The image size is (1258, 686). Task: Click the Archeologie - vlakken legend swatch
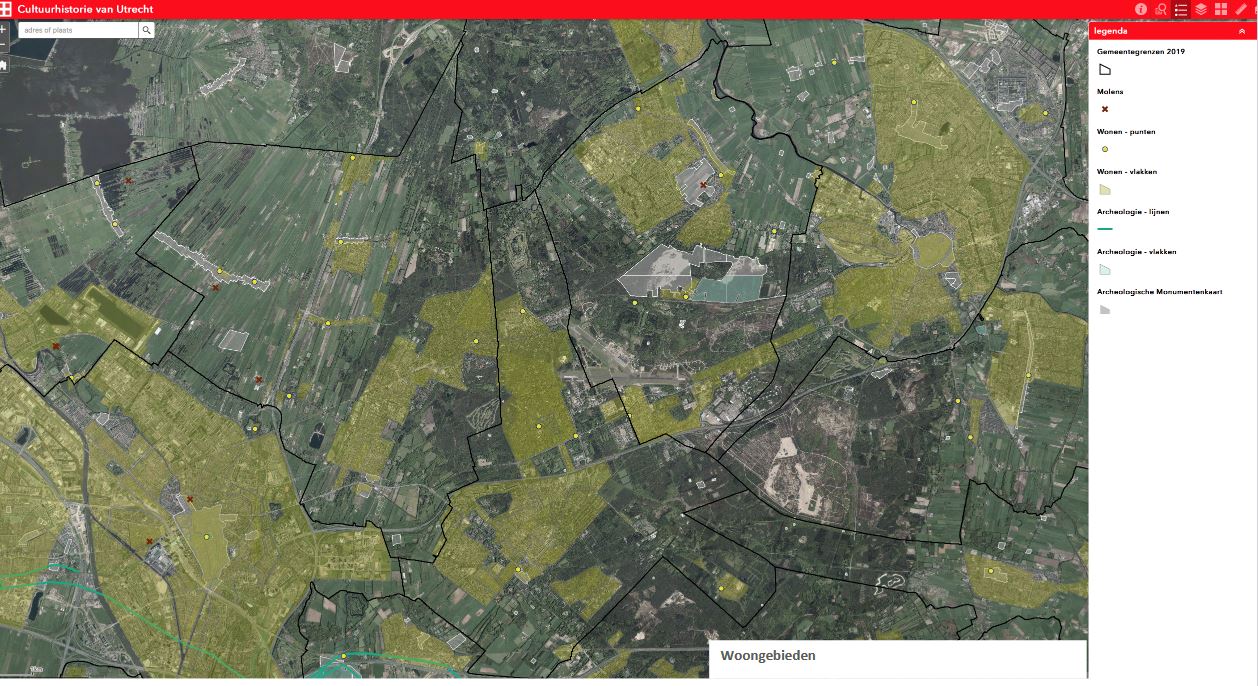click(x=1105, y=270)
